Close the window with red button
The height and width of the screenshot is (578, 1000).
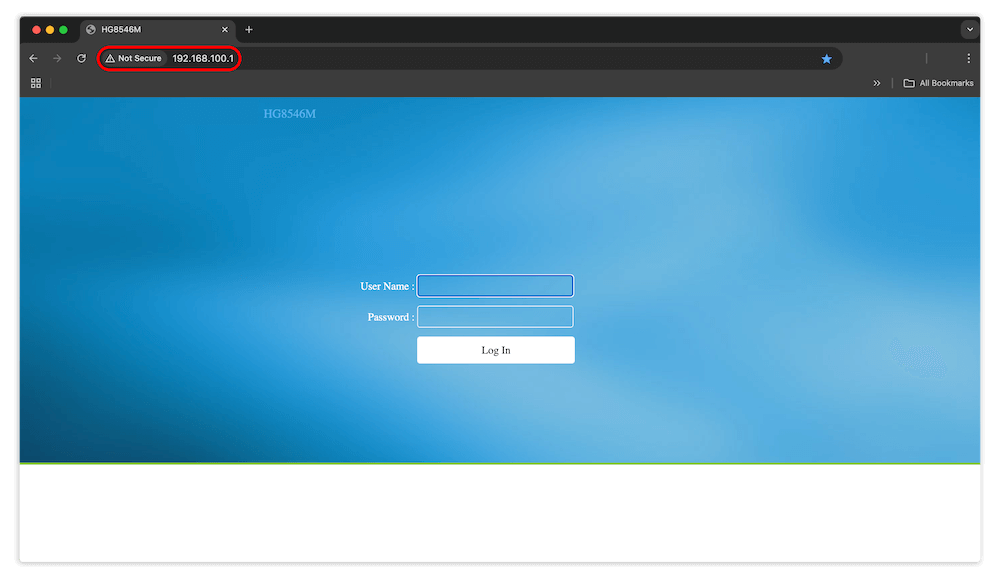(x=36, y=30)
